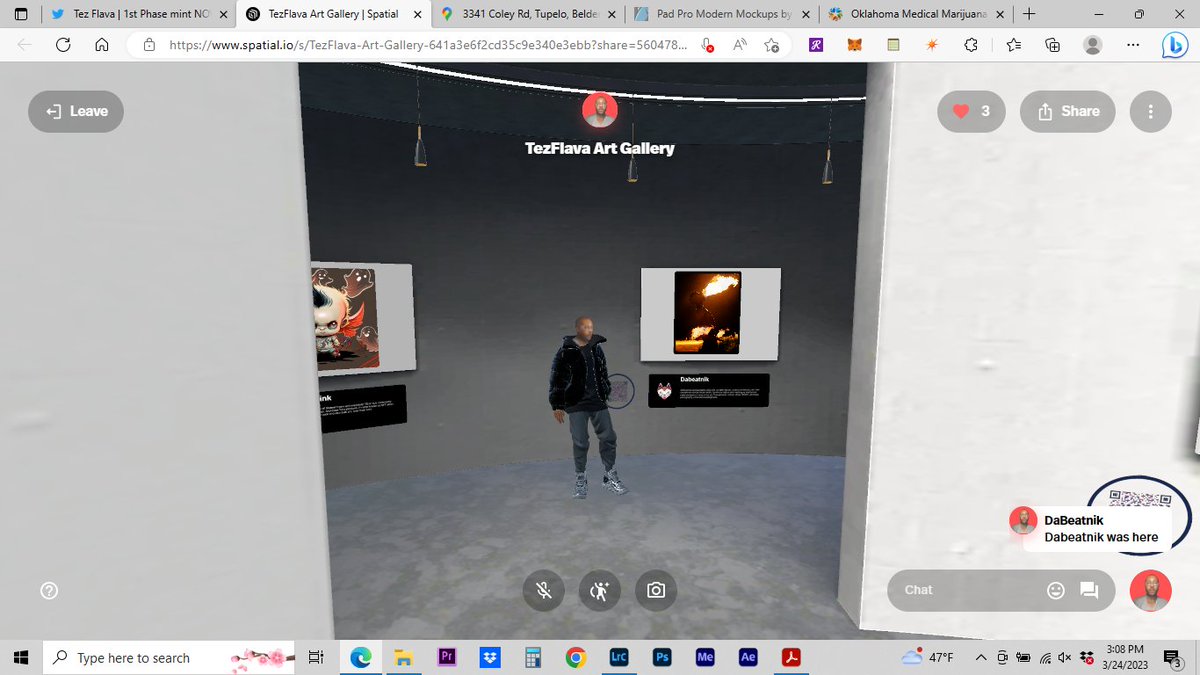
Task: Open the Favorites list icon
Action: [x=1013, y=45]
